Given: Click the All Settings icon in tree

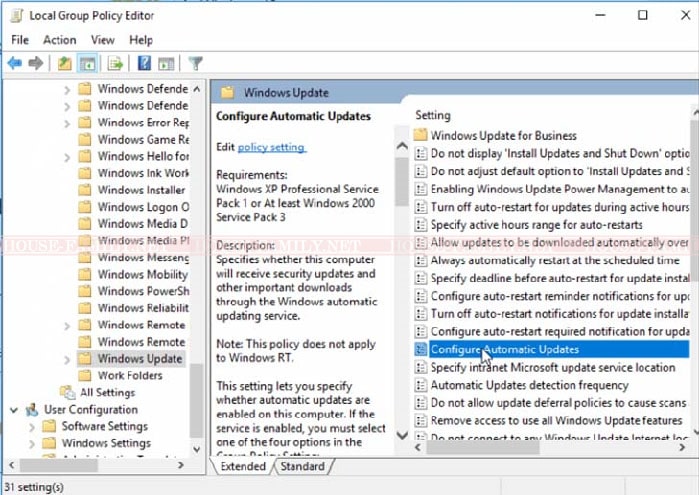Looking at the screenshot, I should coord(68,392).
